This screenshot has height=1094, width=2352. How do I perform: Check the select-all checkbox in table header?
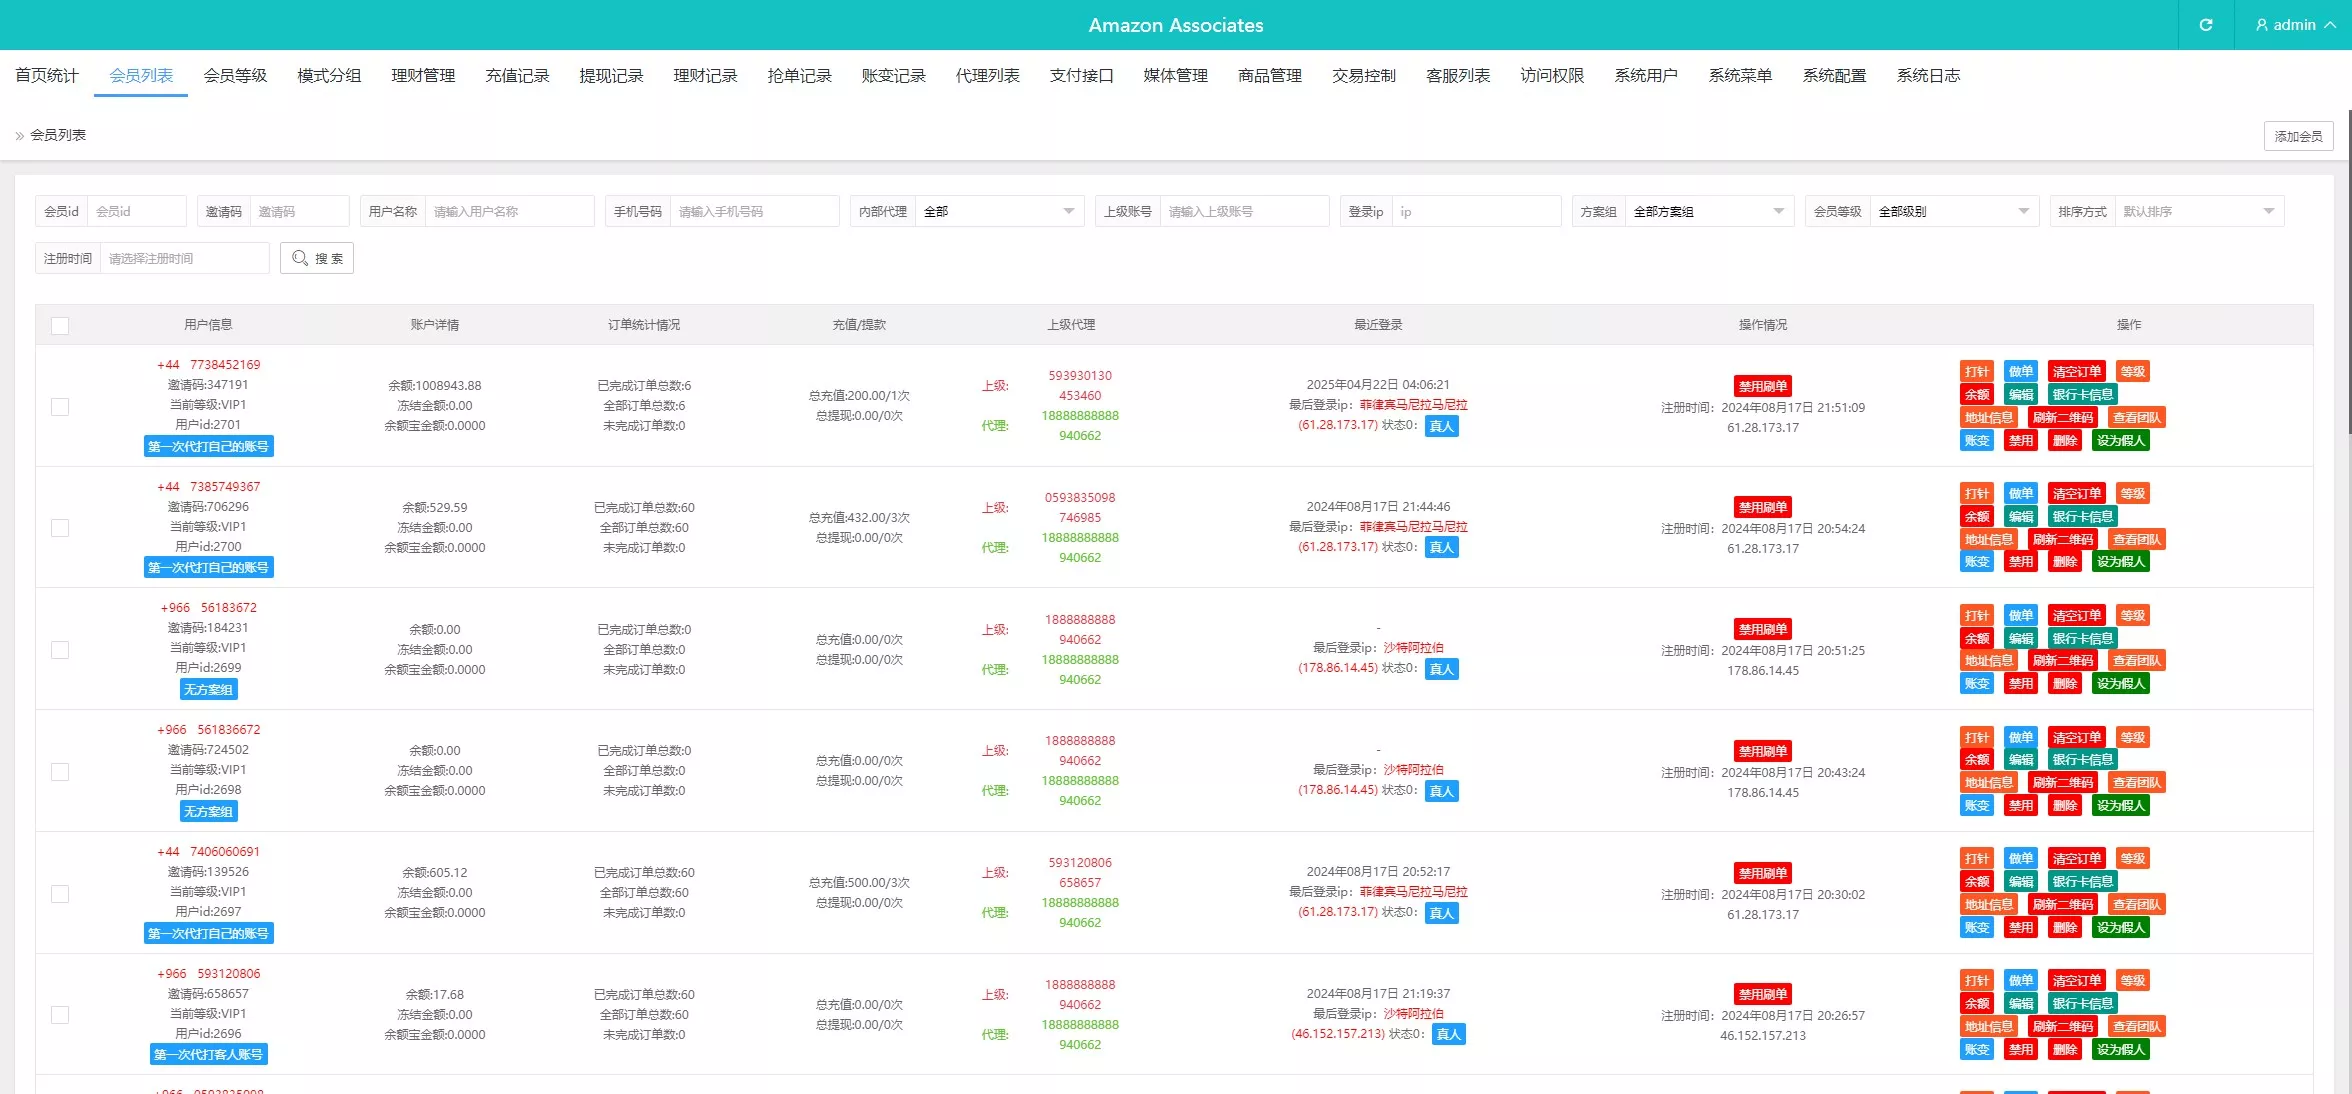[x=60, y=325]
